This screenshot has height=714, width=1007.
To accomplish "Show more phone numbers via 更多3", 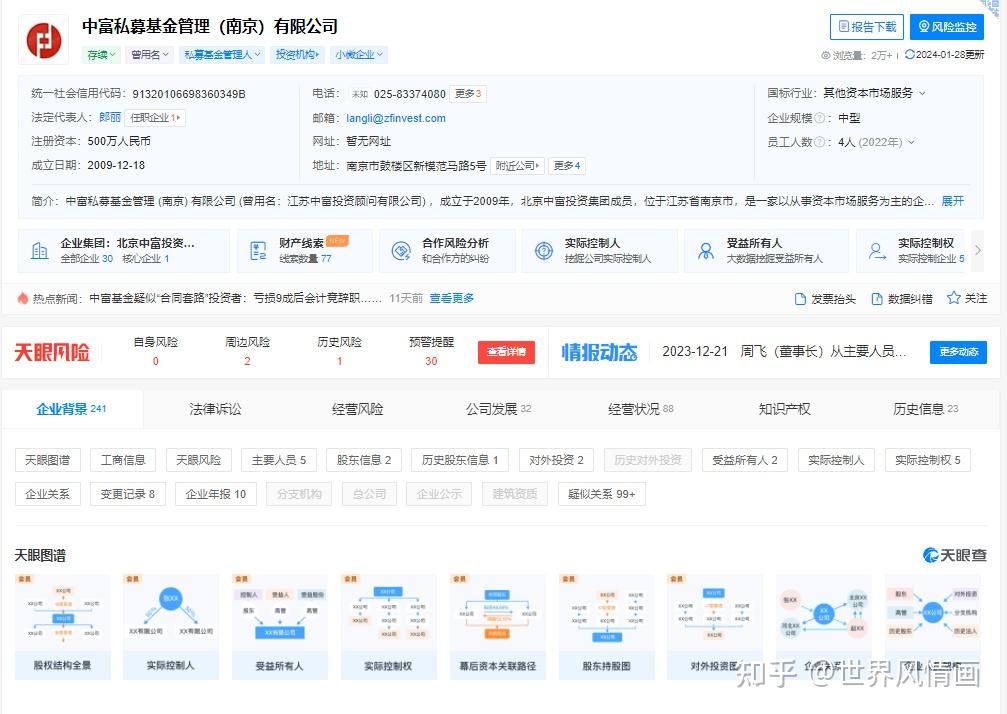I will pos(468,94).
